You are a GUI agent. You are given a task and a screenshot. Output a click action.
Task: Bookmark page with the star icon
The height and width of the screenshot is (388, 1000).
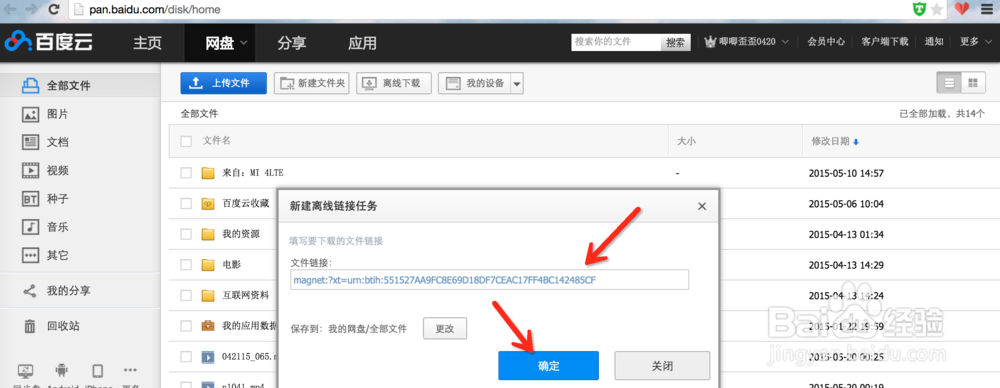[937, 10]
